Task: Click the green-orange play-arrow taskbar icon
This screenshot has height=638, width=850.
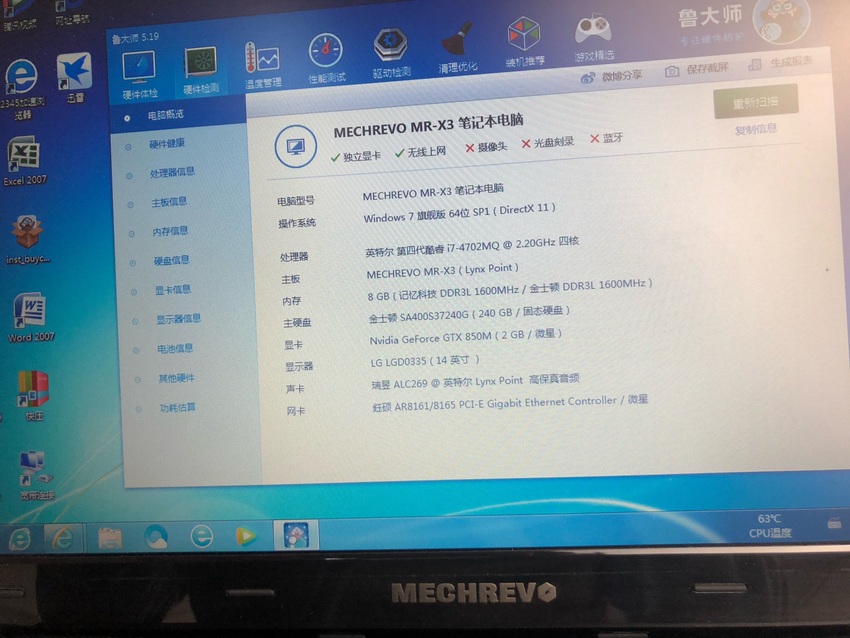Action: 246,536
